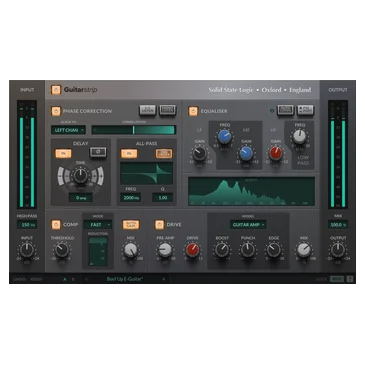This screenshot has height=365, width=365.
Task: Click the Delay Time knob
Action: point(80,175)
